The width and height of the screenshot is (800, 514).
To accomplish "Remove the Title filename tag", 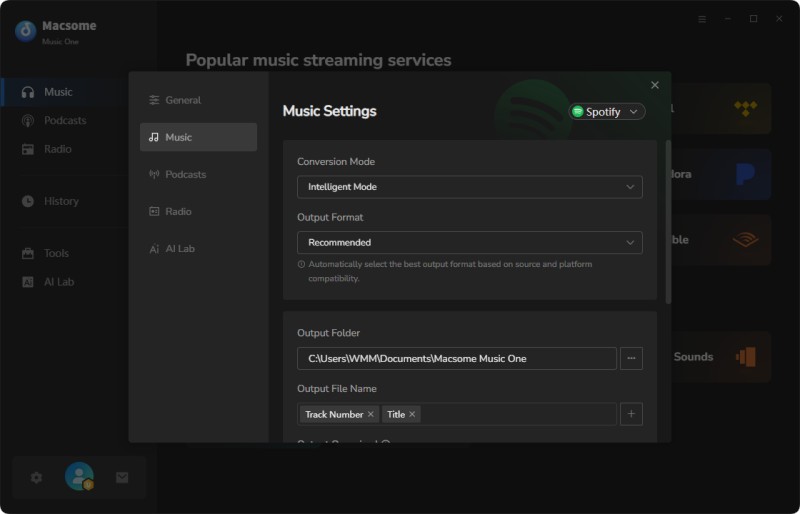I will coord(412,414).
